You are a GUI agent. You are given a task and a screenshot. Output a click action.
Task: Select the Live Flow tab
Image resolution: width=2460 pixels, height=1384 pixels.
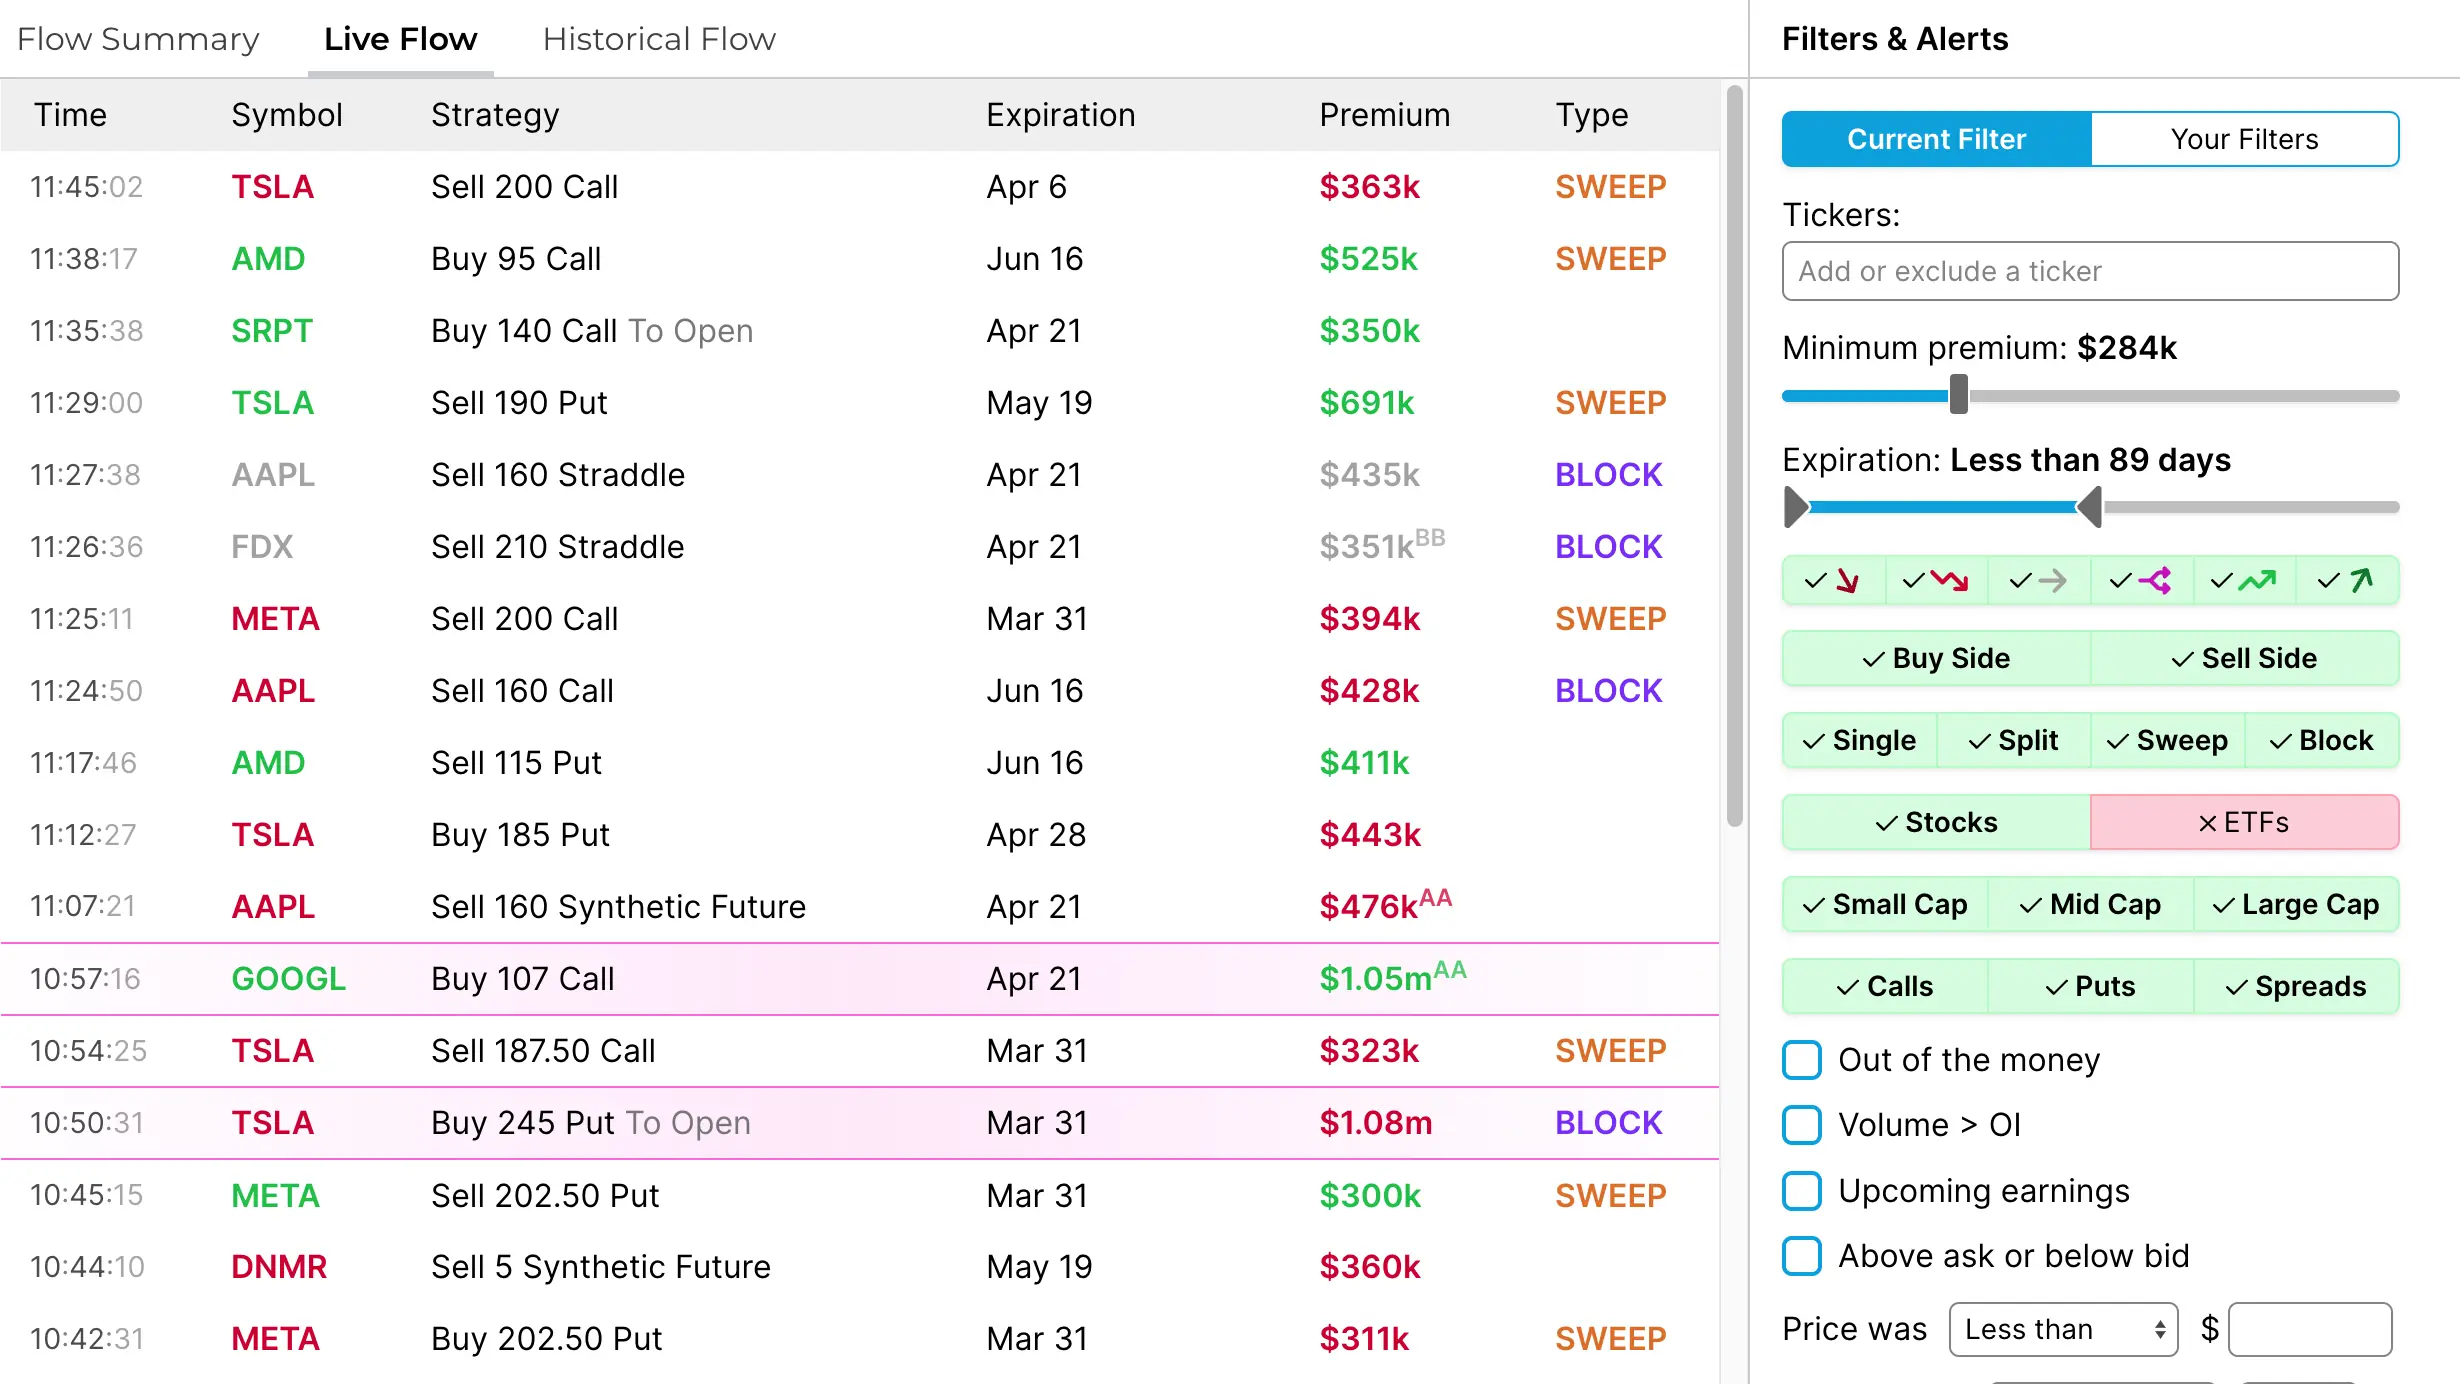[400, 39]
